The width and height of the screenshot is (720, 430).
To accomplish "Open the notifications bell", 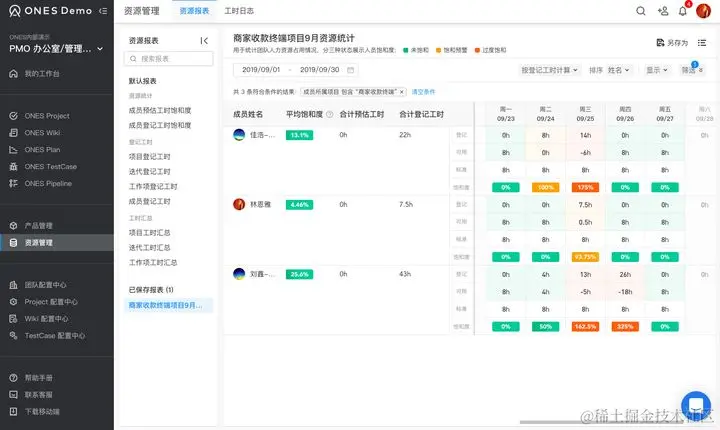I will click(x=683, y=11).
